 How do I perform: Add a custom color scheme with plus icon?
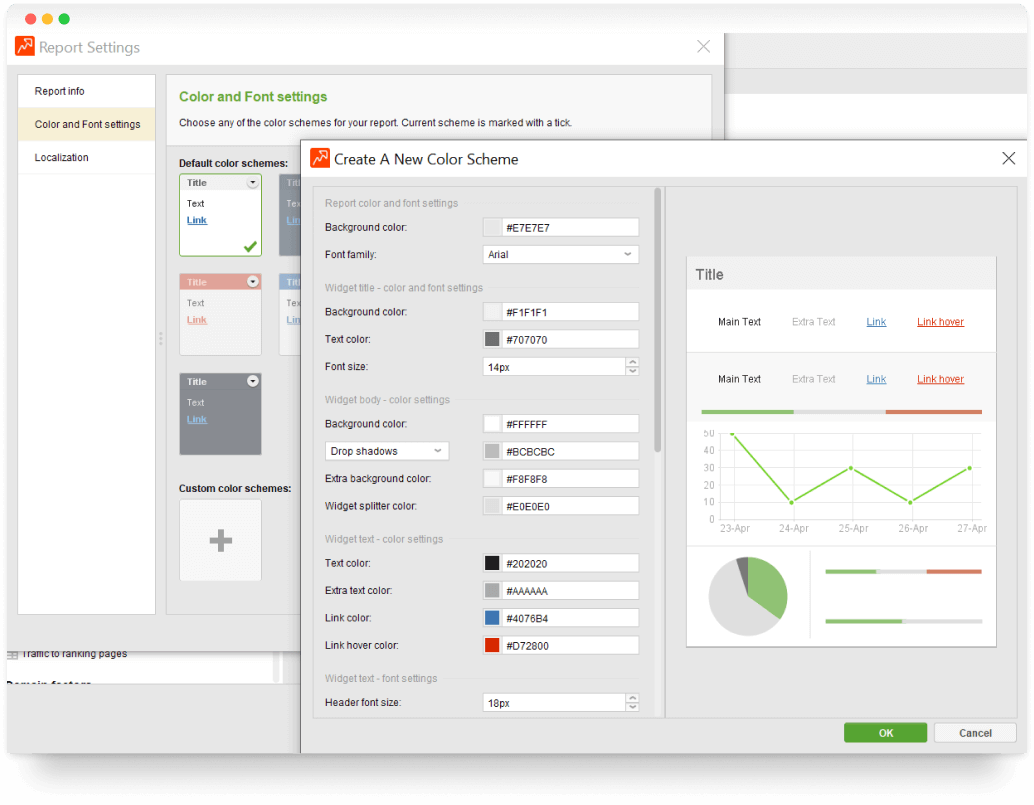[x=220, y=540]
